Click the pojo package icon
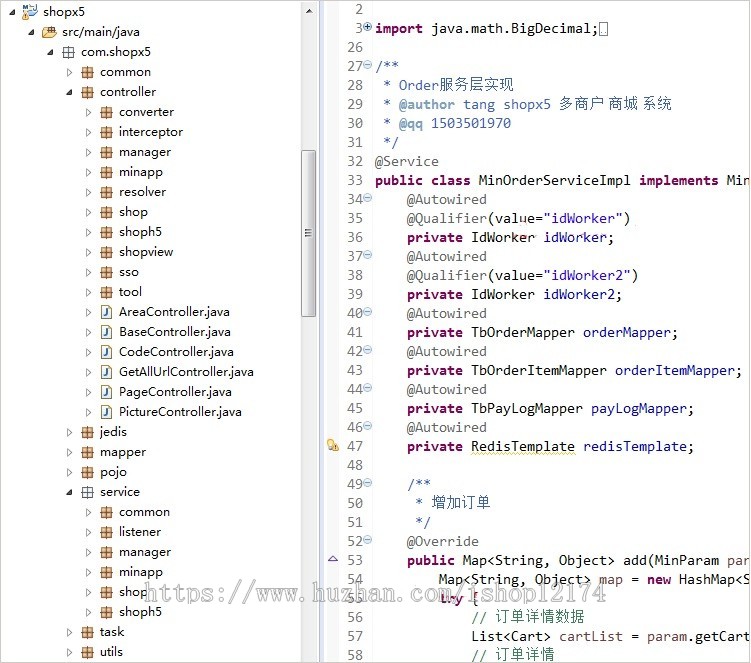The width and height of the screenshot is (751, 663). pos(87,472)
